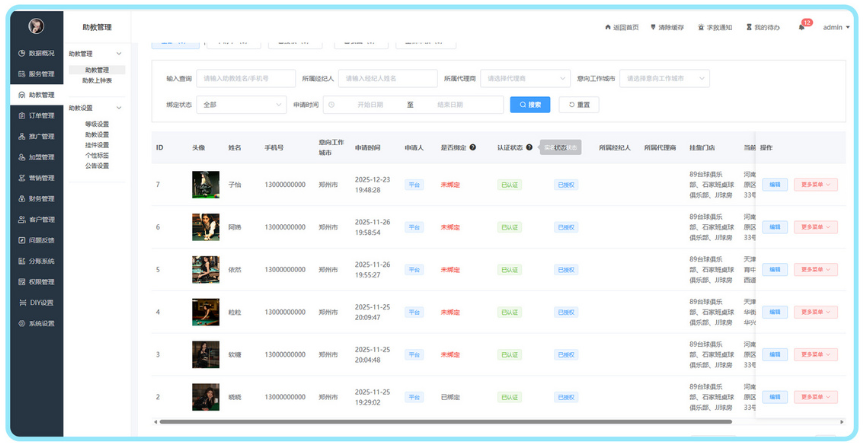Click 编辑 for the 子怡 row
Screen dimensions: 866x443
coord(774,185)
